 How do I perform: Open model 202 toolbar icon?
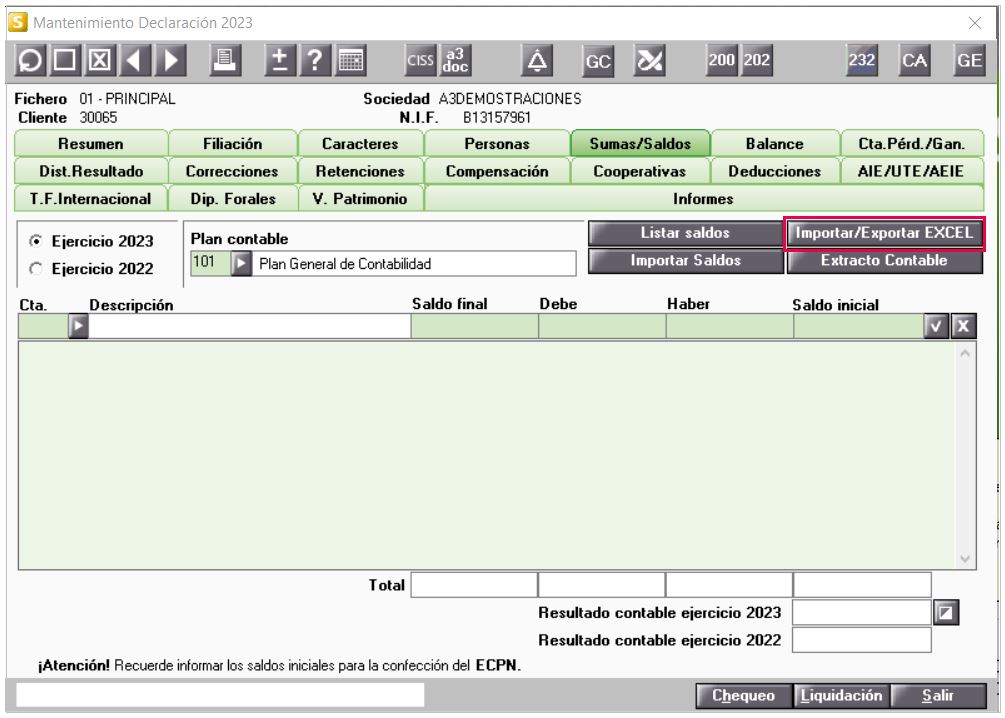[x=757, y=61]
